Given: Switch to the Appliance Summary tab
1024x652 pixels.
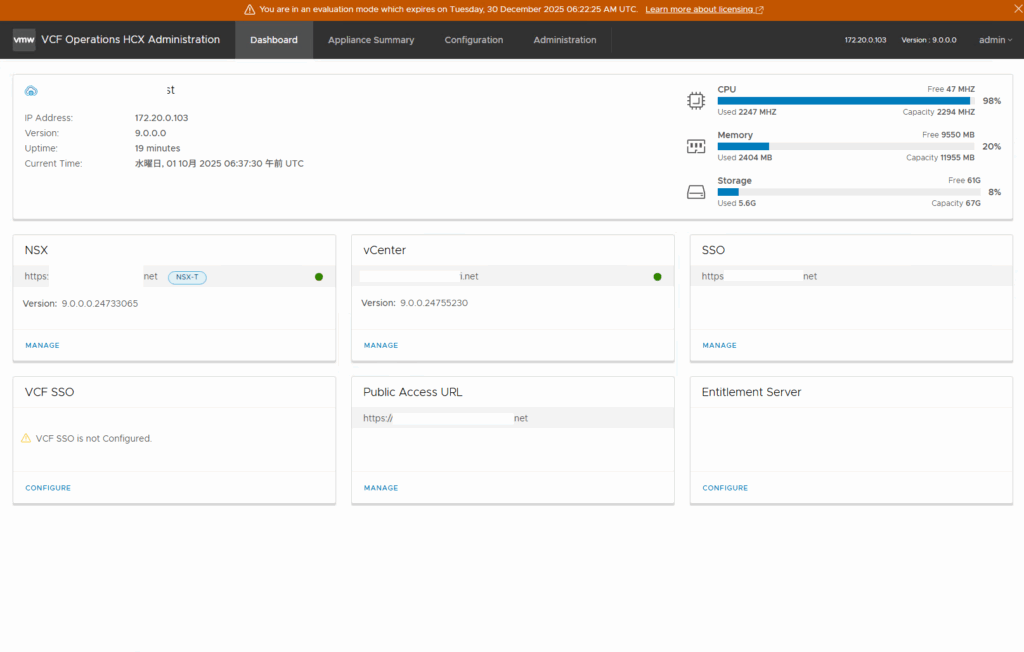Looking at the screenshot, I should point(371,40).
